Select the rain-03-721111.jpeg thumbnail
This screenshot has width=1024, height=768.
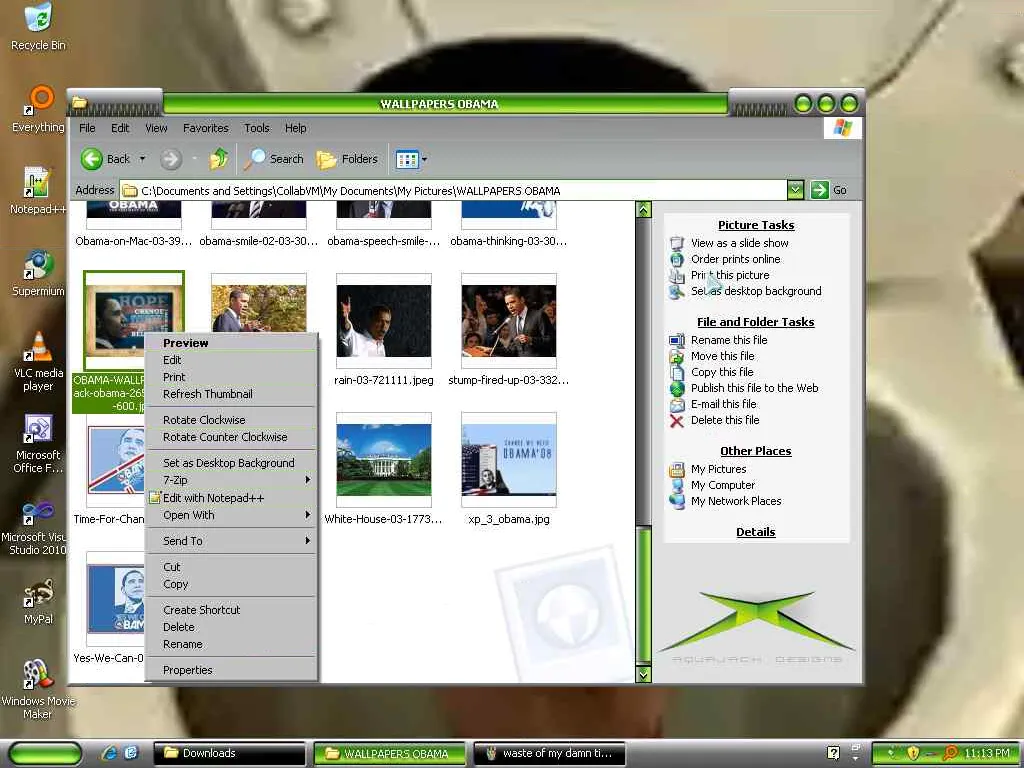click(383, 321)
